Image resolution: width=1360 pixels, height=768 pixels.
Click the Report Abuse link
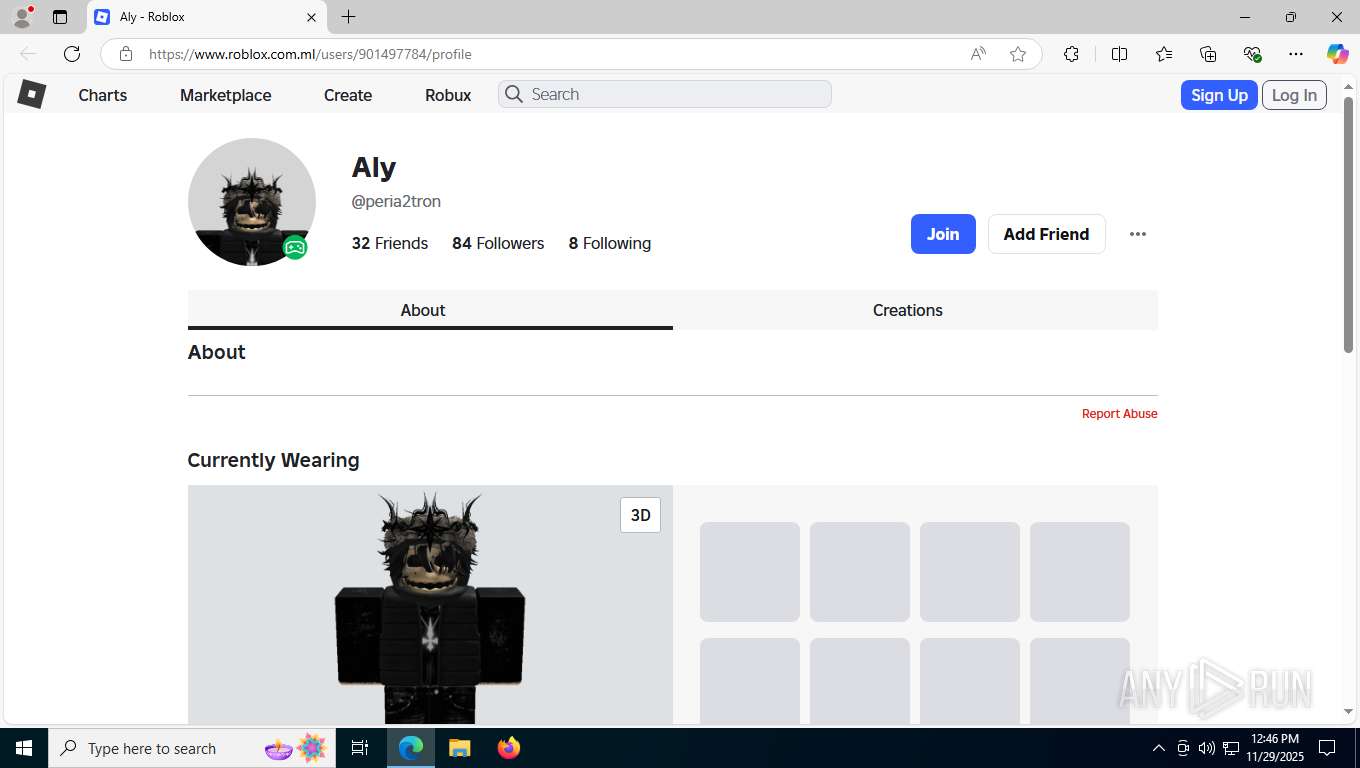(1119, 414)
